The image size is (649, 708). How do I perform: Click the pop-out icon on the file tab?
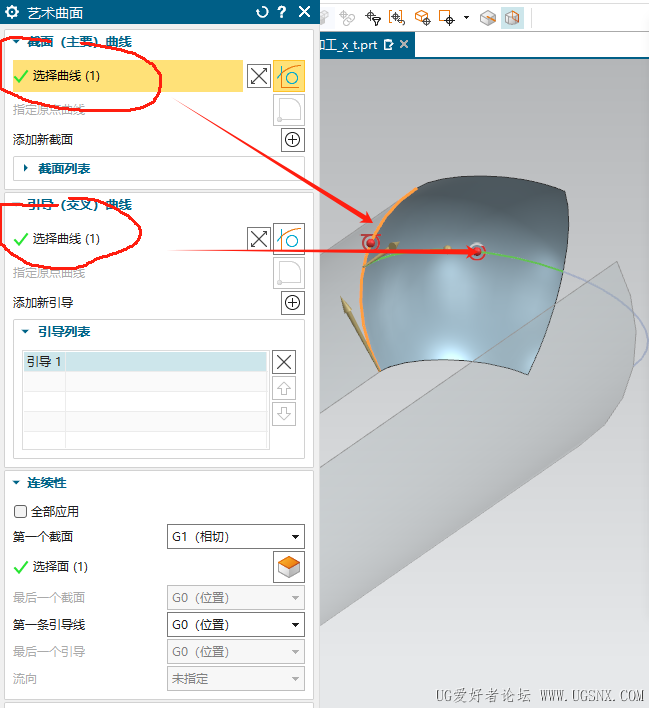coord(388,45)
